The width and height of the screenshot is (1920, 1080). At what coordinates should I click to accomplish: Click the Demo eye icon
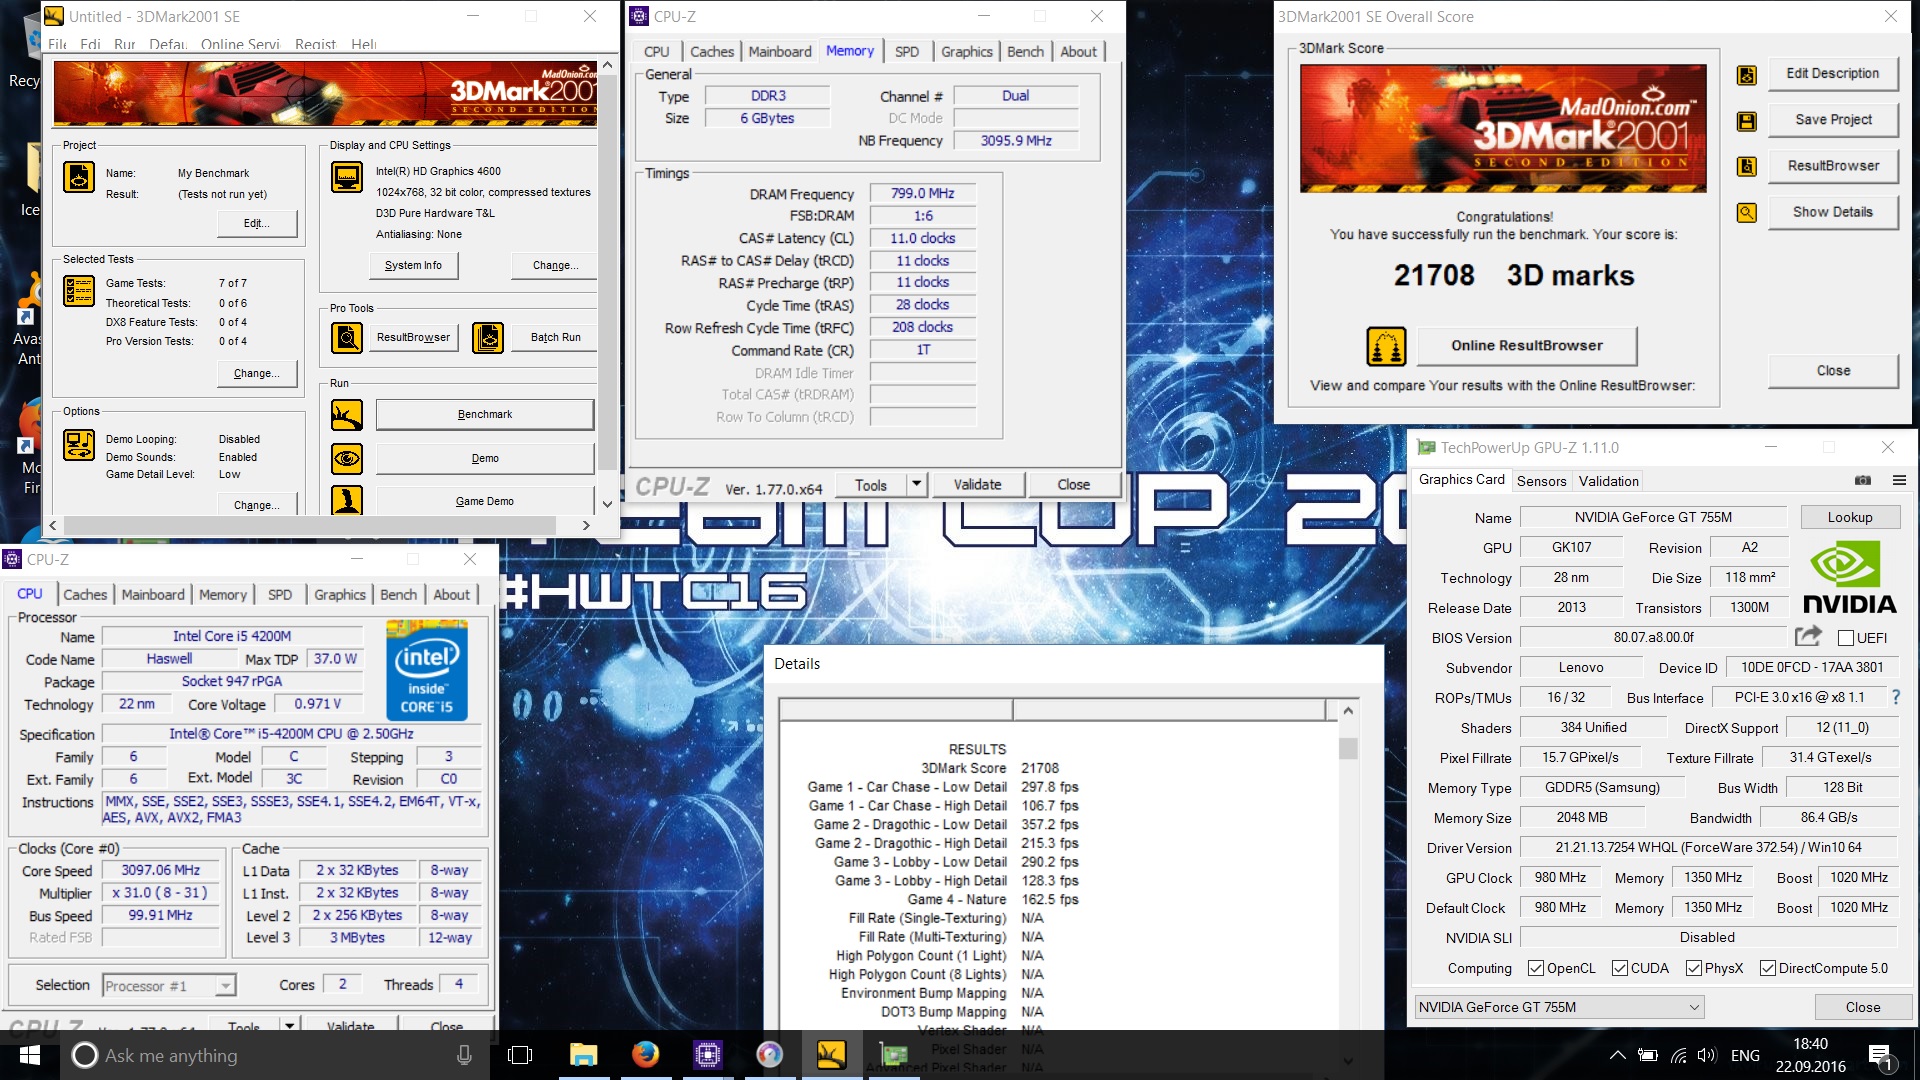coord(347,459)
